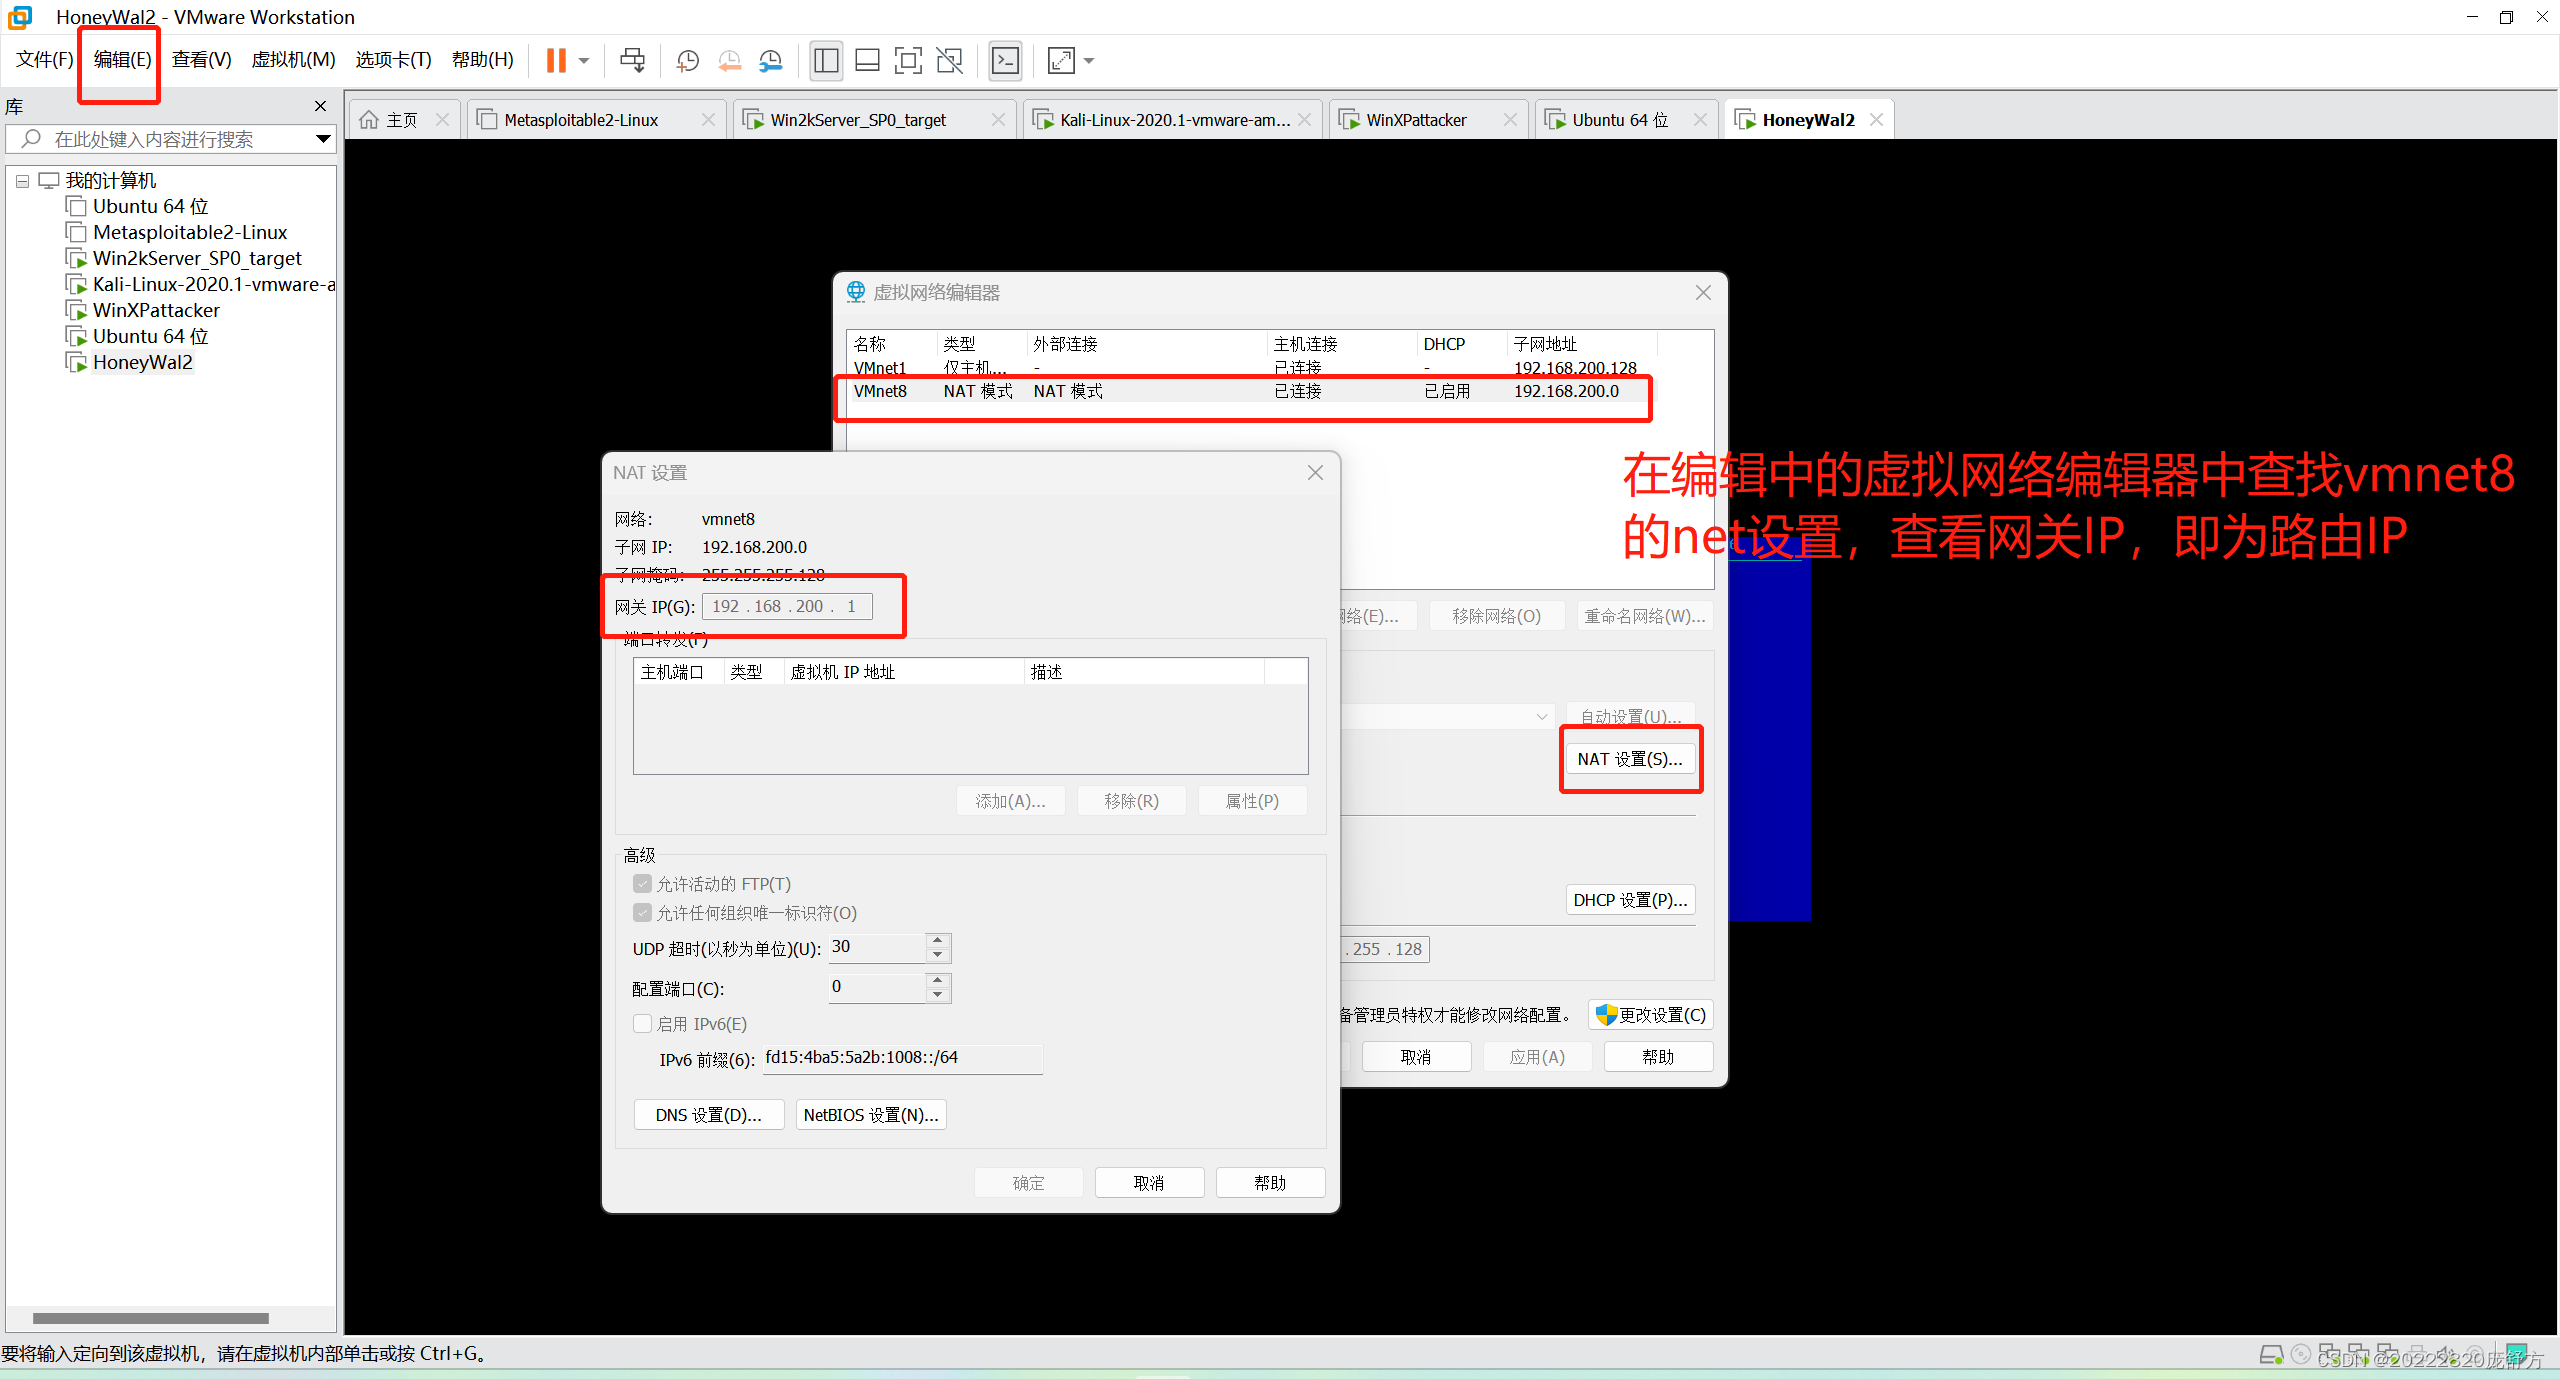Image resolution: width=2560 pixels, height=1379 pixels.
Task: Enable the IPv6 checkbox
Action: [643, 1024]
